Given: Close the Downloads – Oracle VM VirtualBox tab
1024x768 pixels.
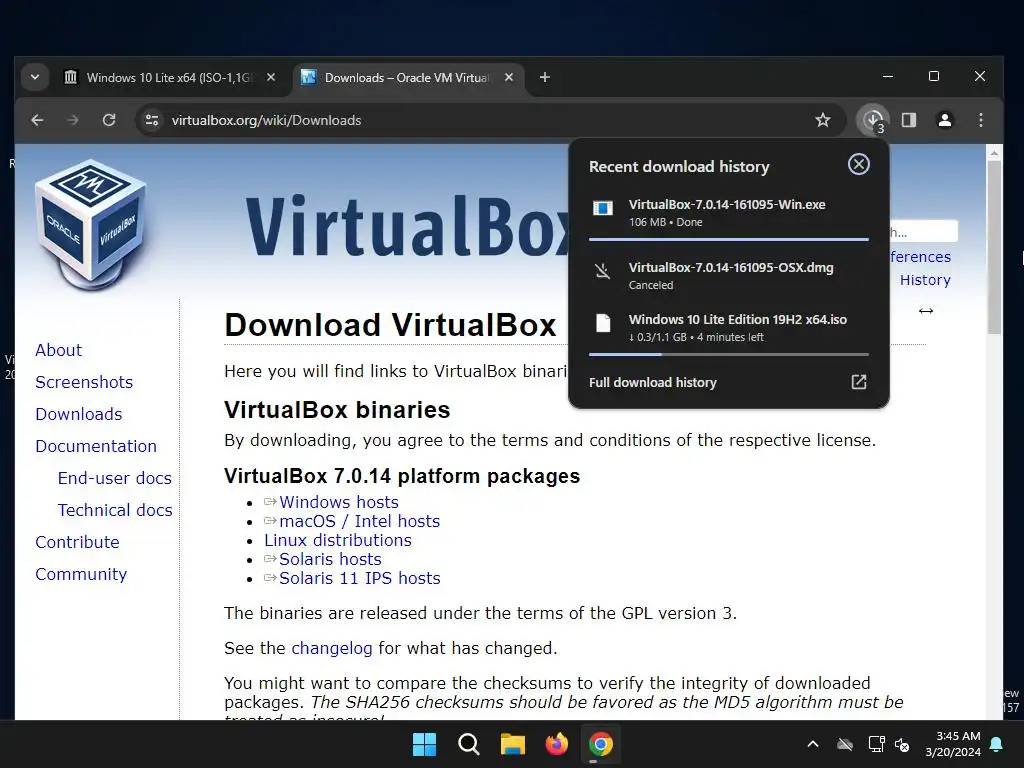Looking at the screenshot, I should point(509,77).
